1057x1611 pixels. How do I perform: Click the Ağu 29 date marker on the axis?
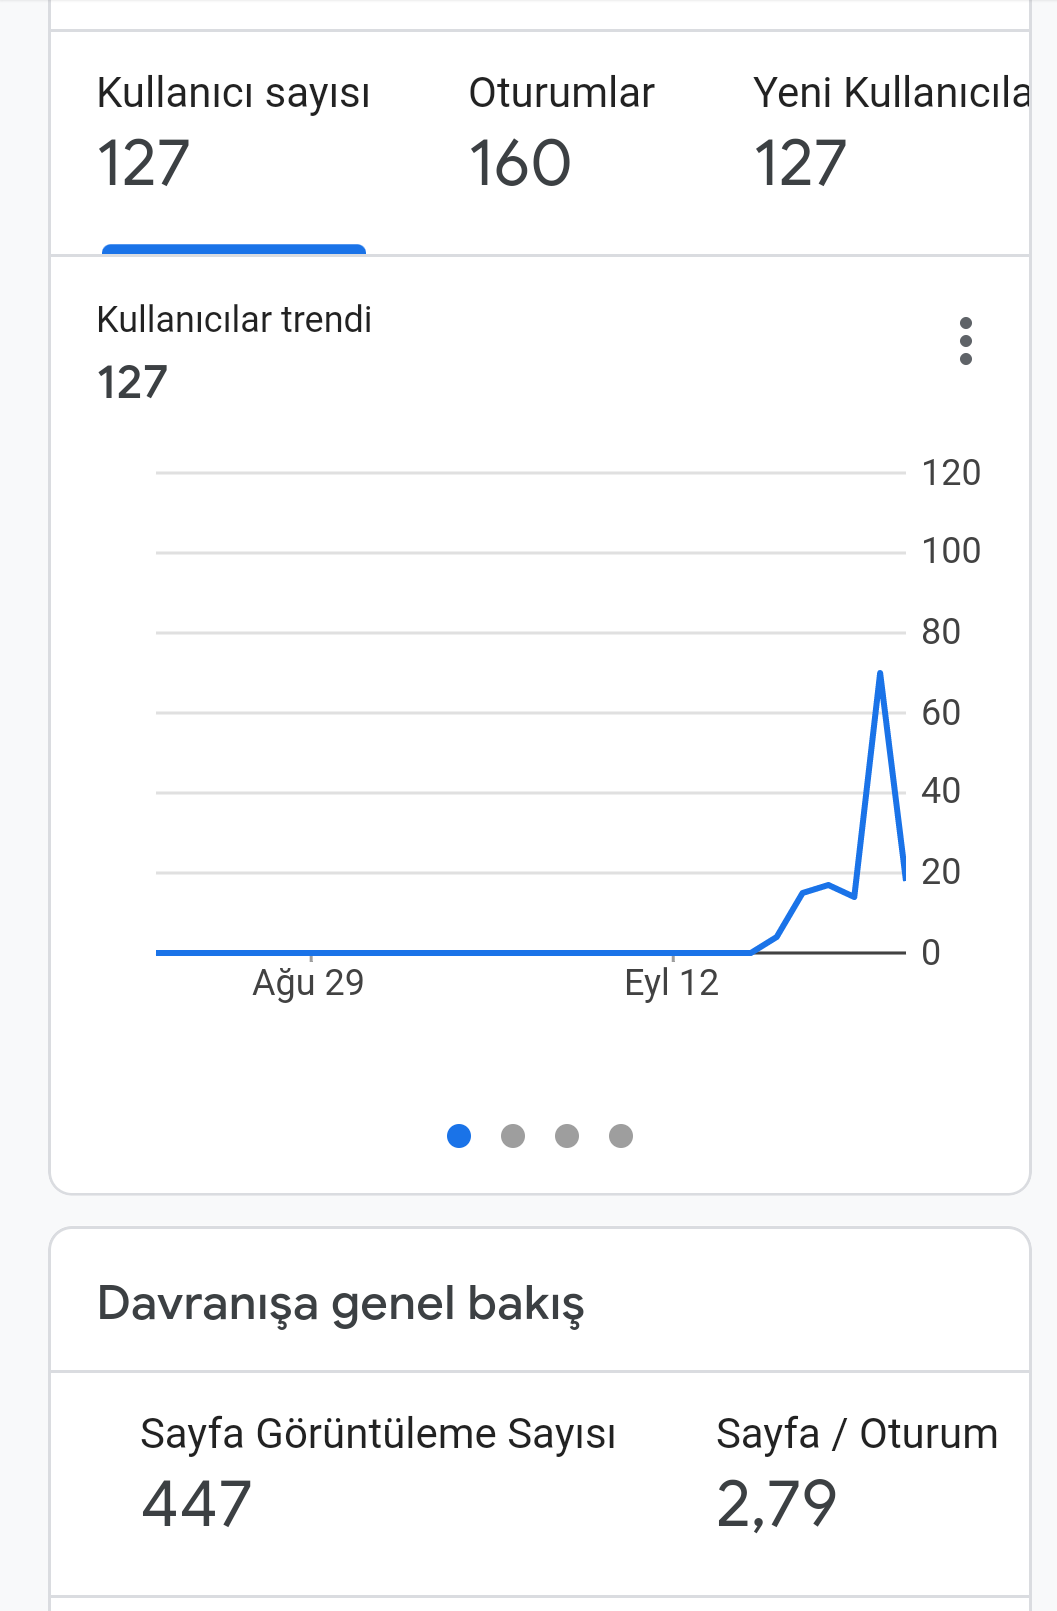coord(308,983)
